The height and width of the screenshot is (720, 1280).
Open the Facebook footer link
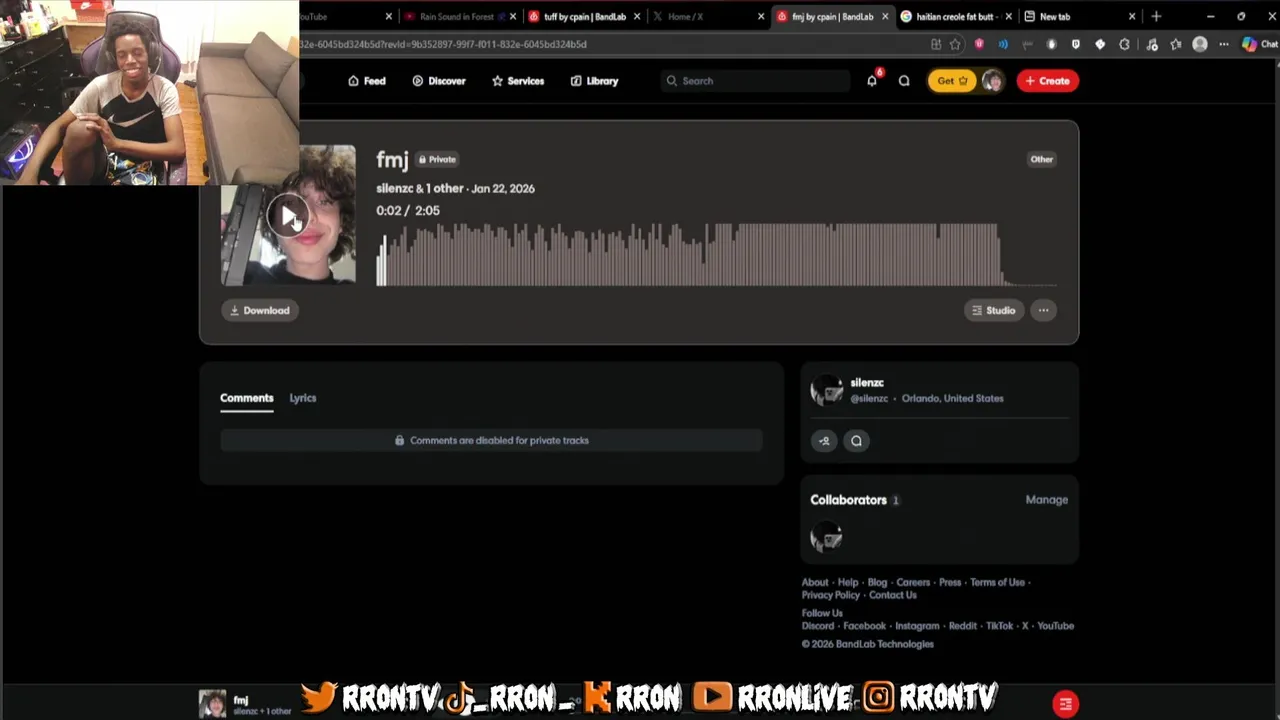864,626
